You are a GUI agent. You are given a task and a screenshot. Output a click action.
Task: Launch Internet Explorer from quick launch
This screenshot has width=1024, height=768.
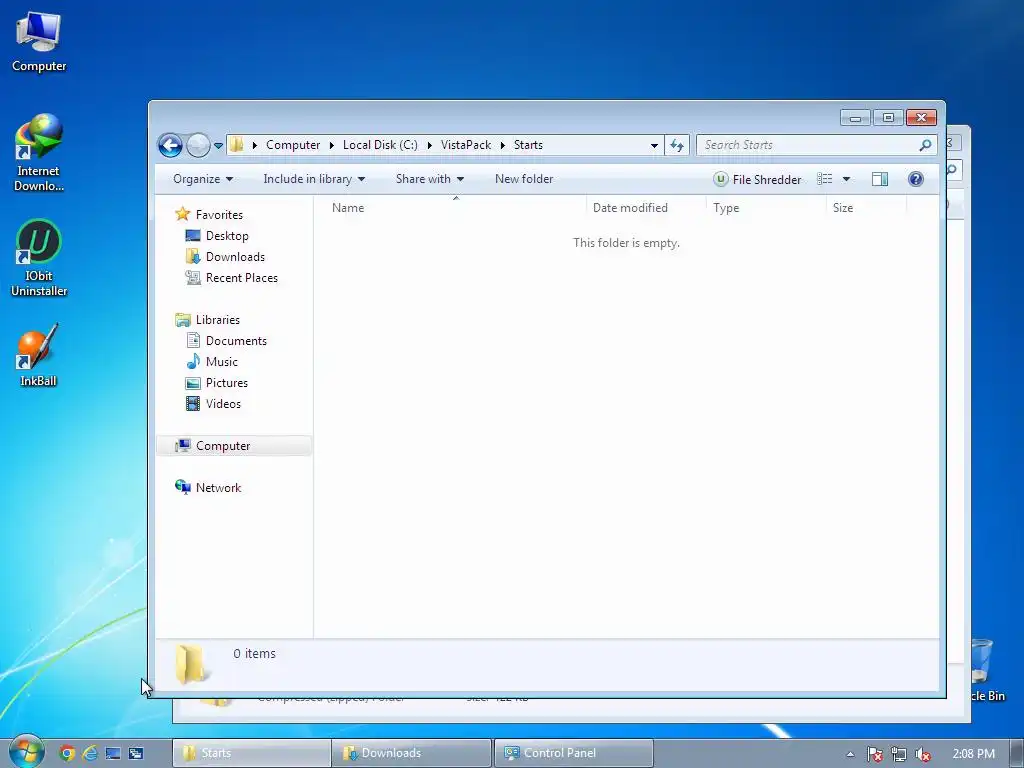coord(89,753)
